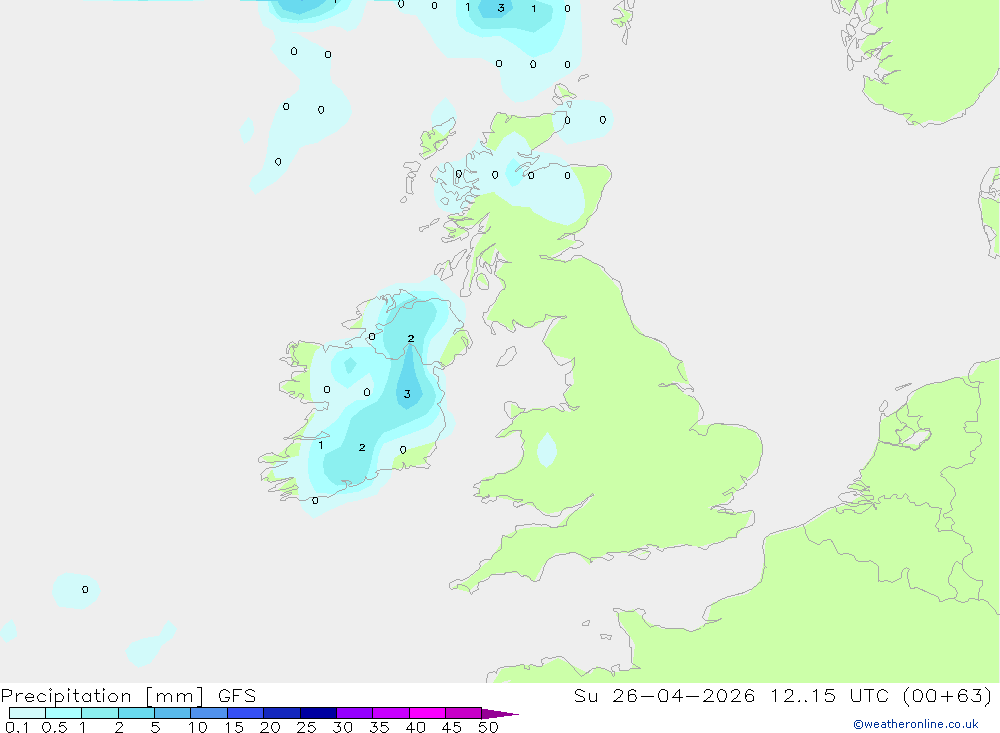Click the '50' legend scale label
This screenshot has height=733, width=1000.
(x=488, y=727)
